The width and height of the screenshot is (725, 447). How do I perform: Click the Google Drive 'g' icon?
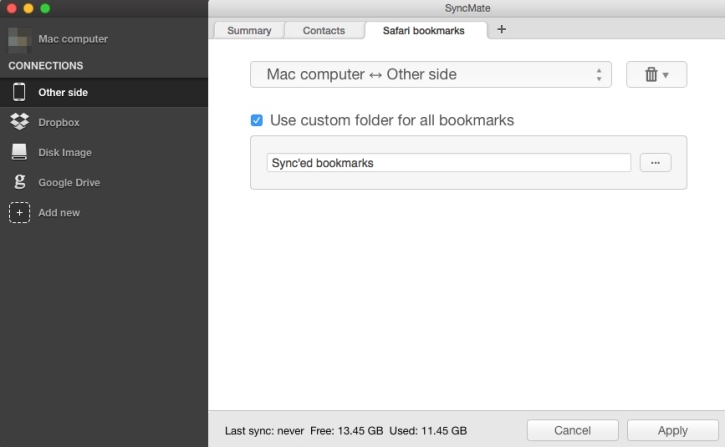pos(19,182)
